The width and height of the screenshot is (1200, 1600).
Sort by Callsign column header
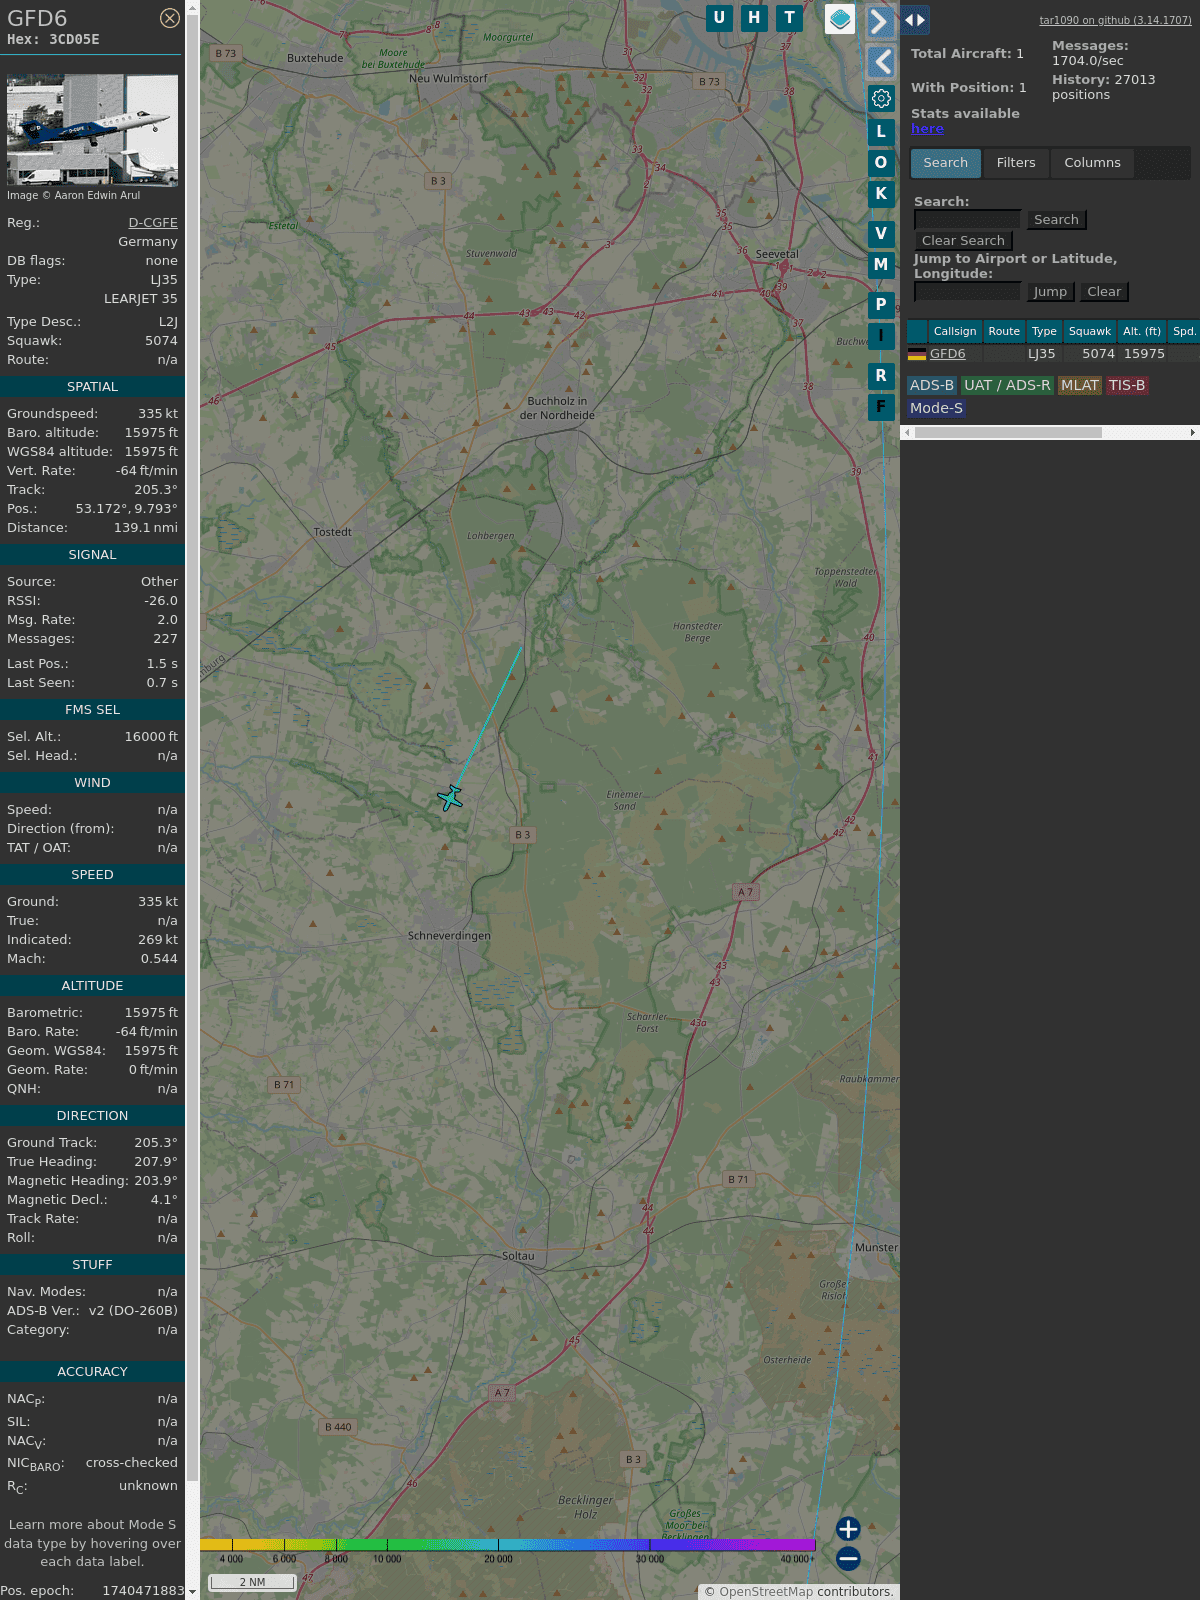coord(955,332)
